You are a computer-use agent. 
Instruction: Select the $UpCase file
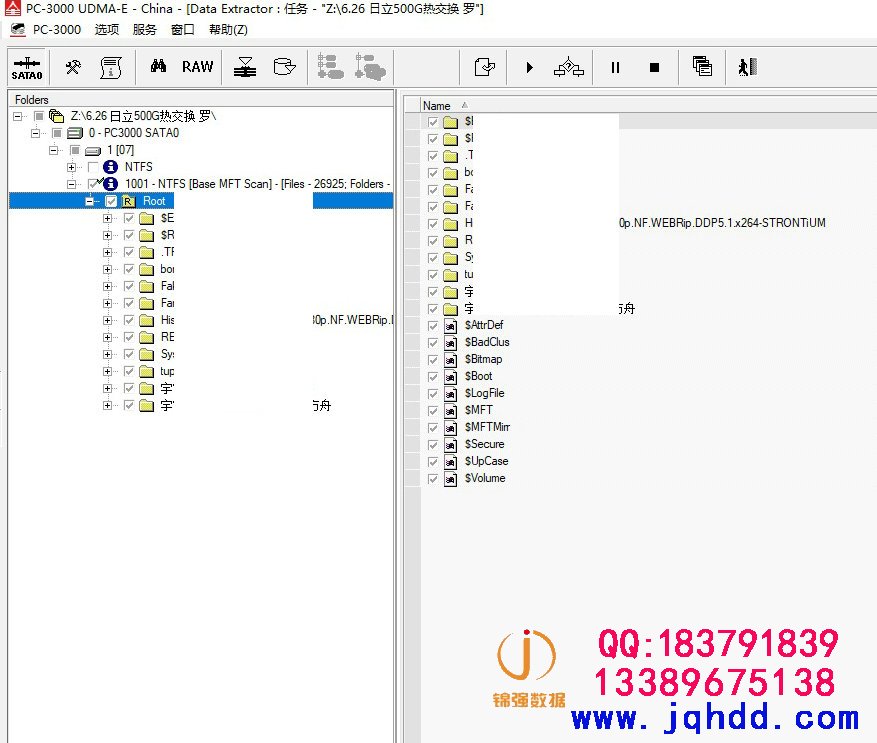486,461
